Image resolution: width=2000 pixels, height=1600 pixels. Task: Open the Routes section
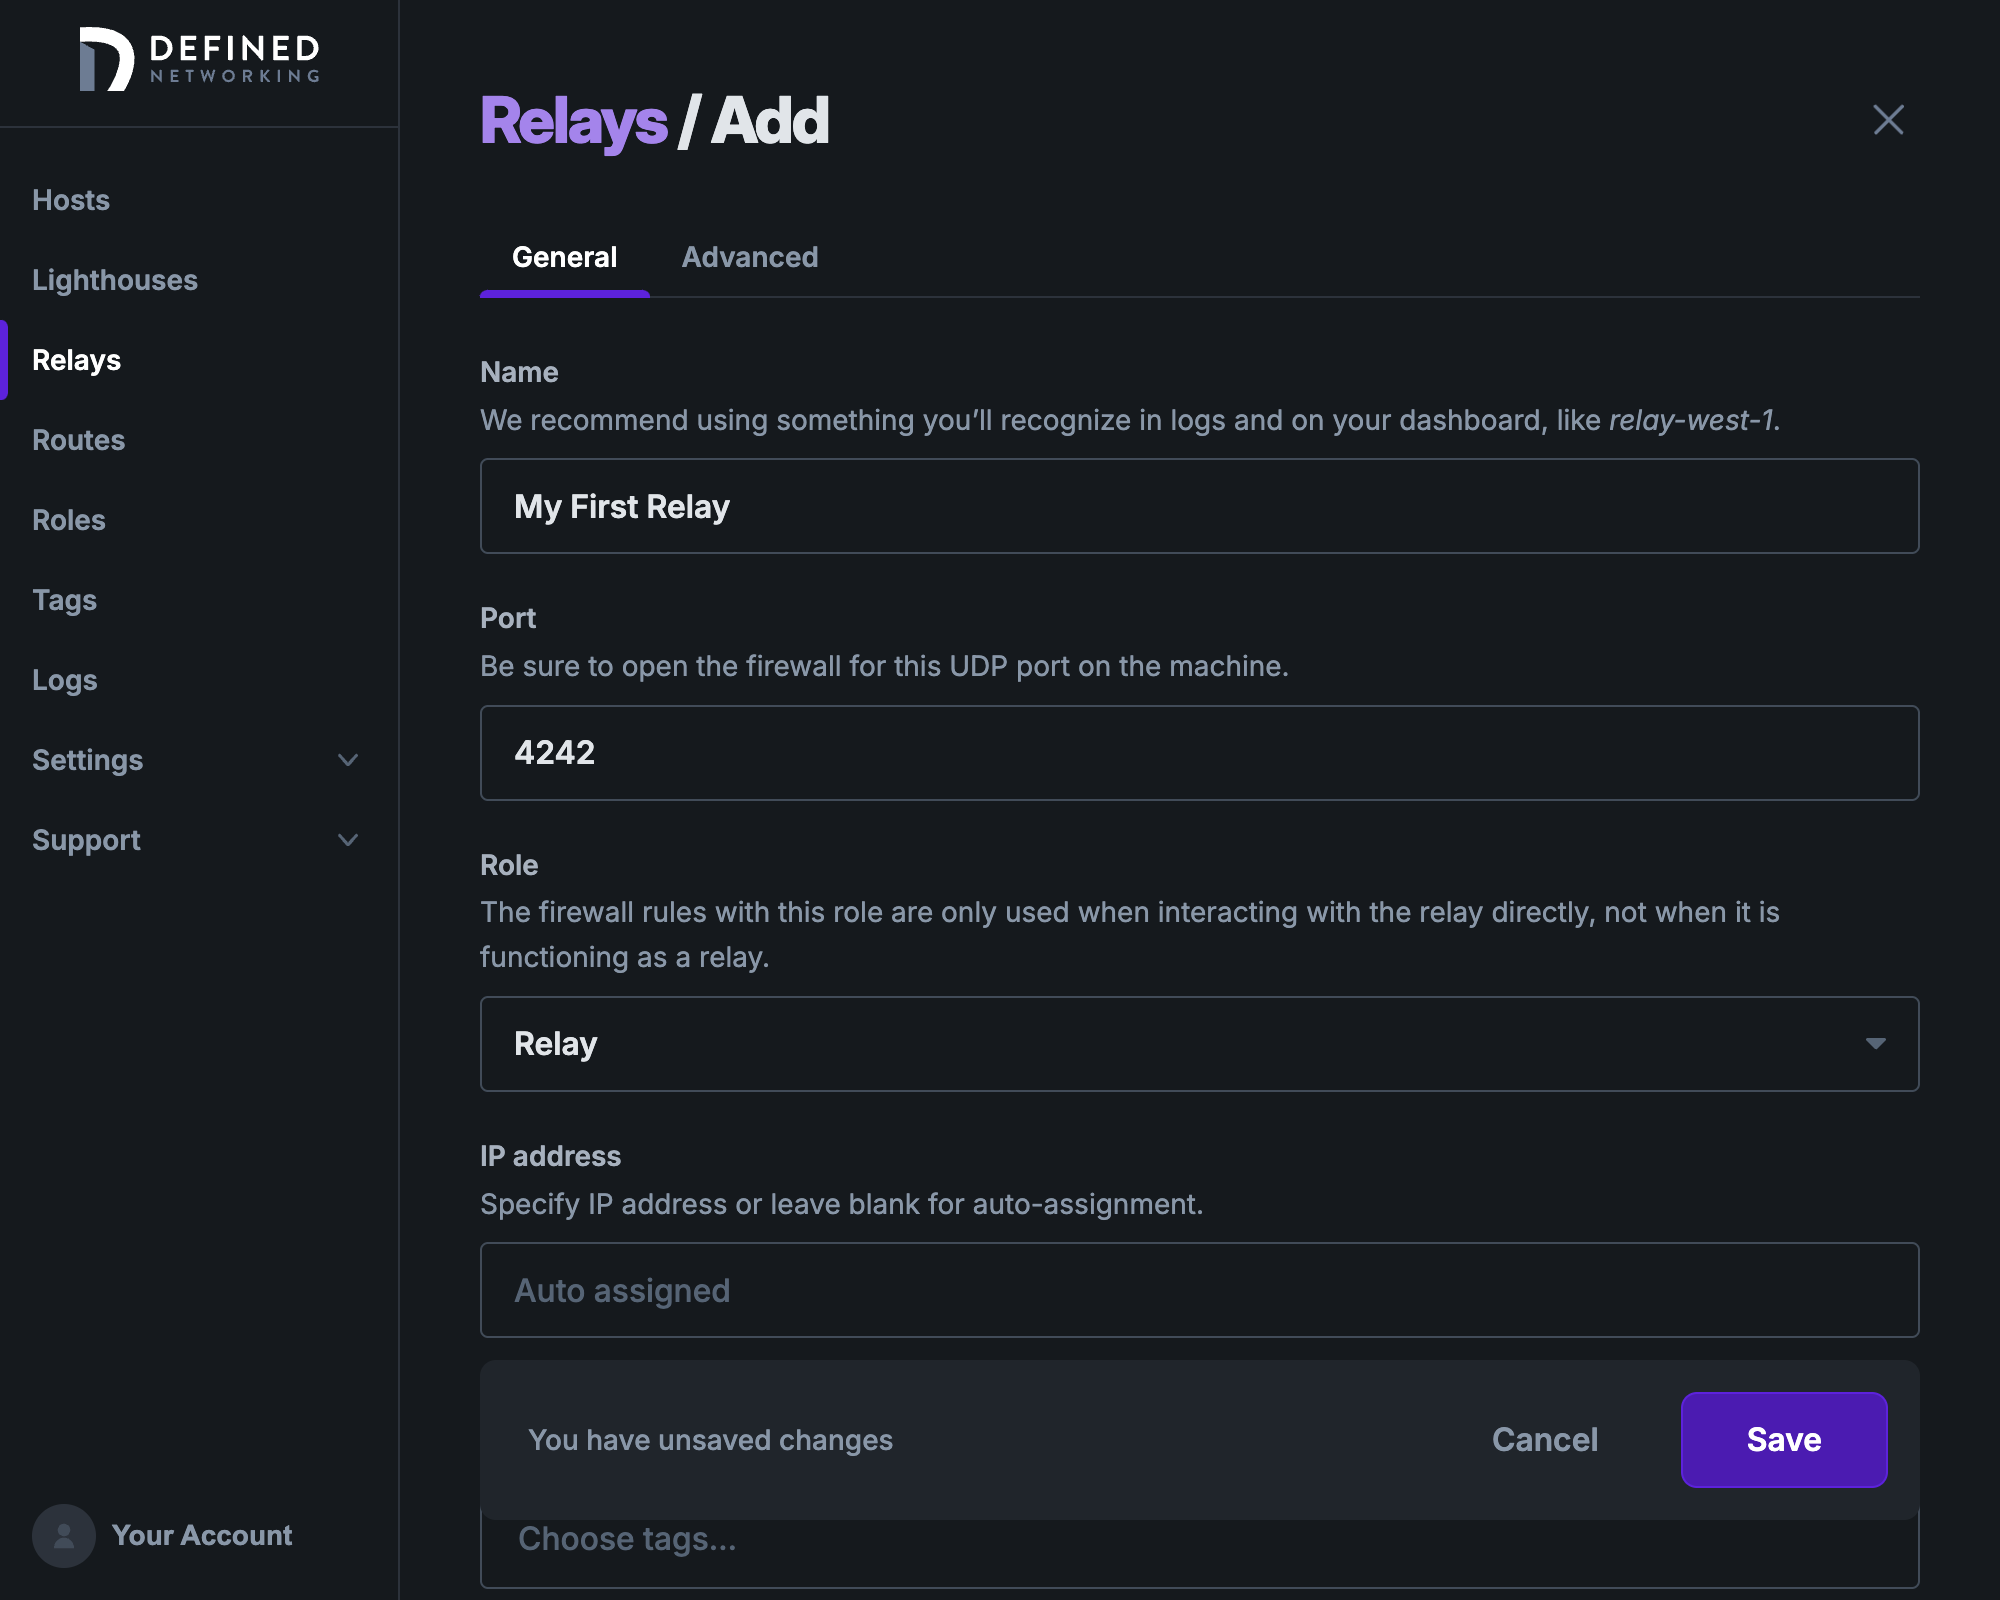(x=78, y=440)
